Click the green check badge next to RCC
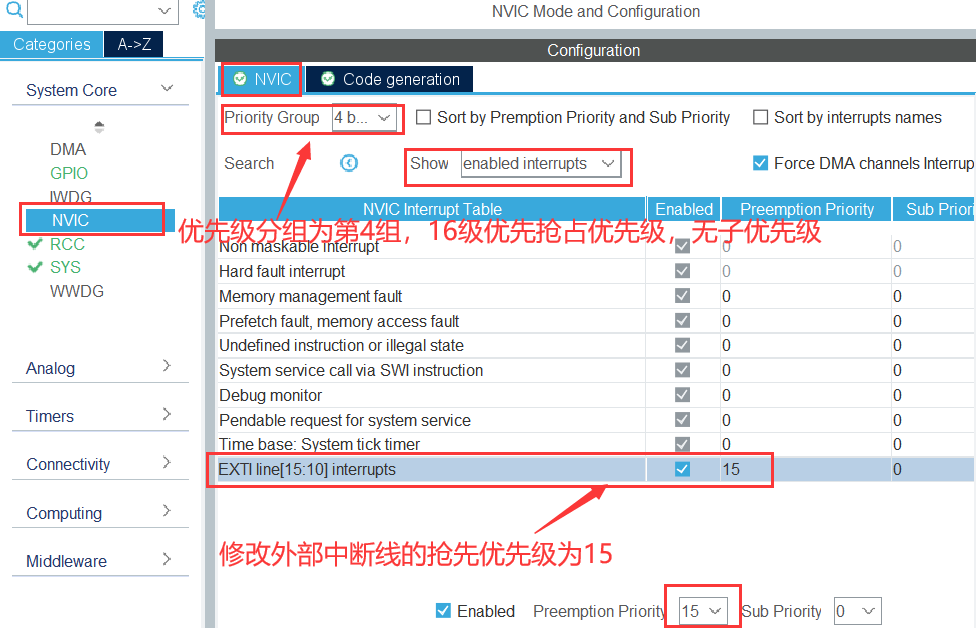Viewport: 976px width, 628px height. coord(32,243)
